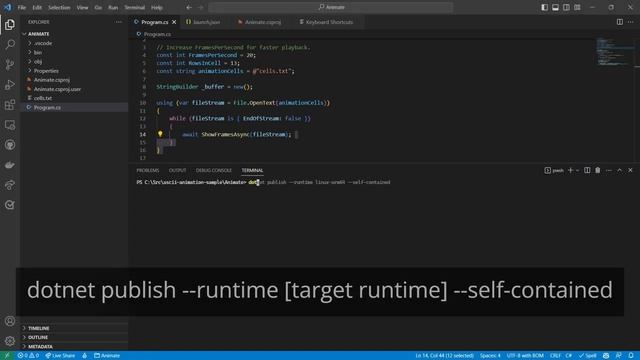This screenshot has width=640, height=360.
Task: Go forward with navigation arrow
Action: tap(200, 7)
